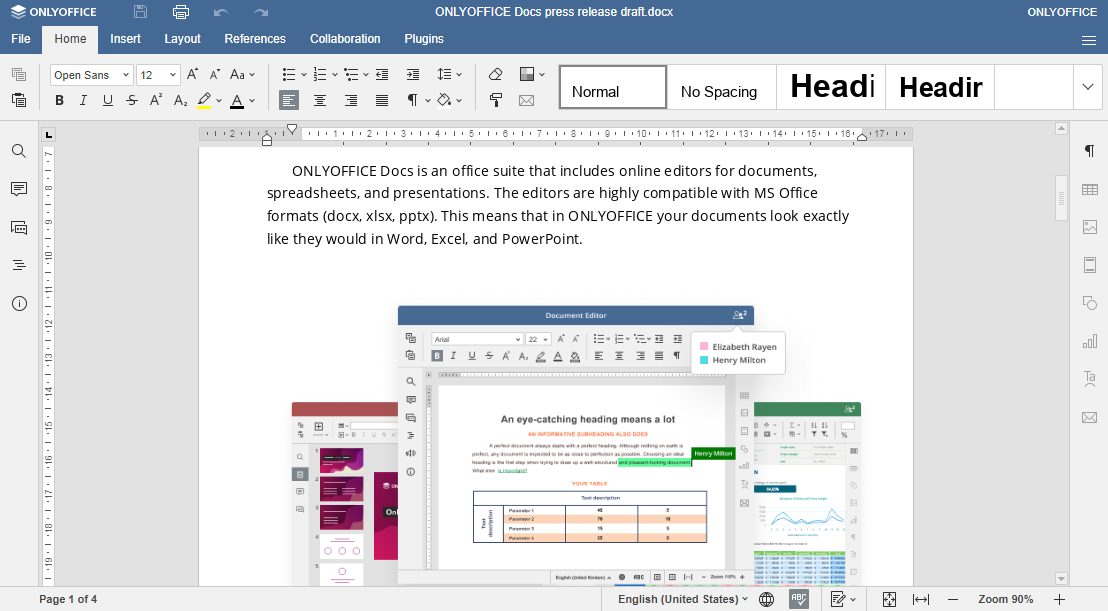Open the line spacing dropdown
Viewport: 1108px width, 611px height.
click(449, 74)
